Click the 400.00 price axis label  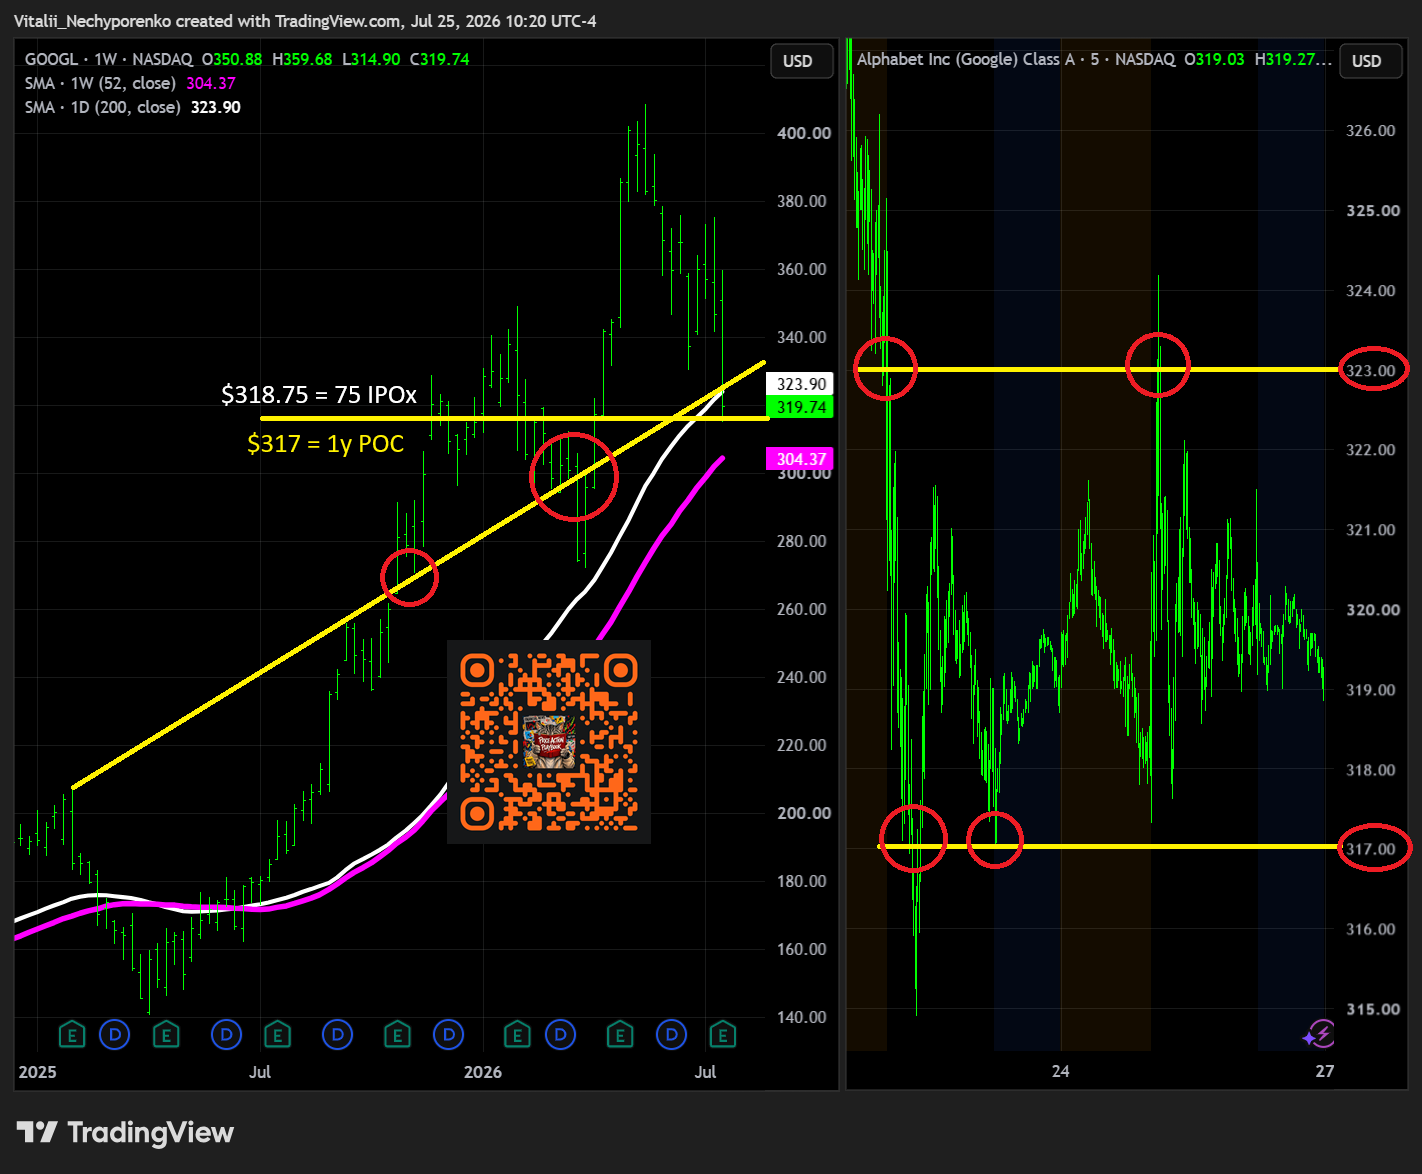pos(804,133)
